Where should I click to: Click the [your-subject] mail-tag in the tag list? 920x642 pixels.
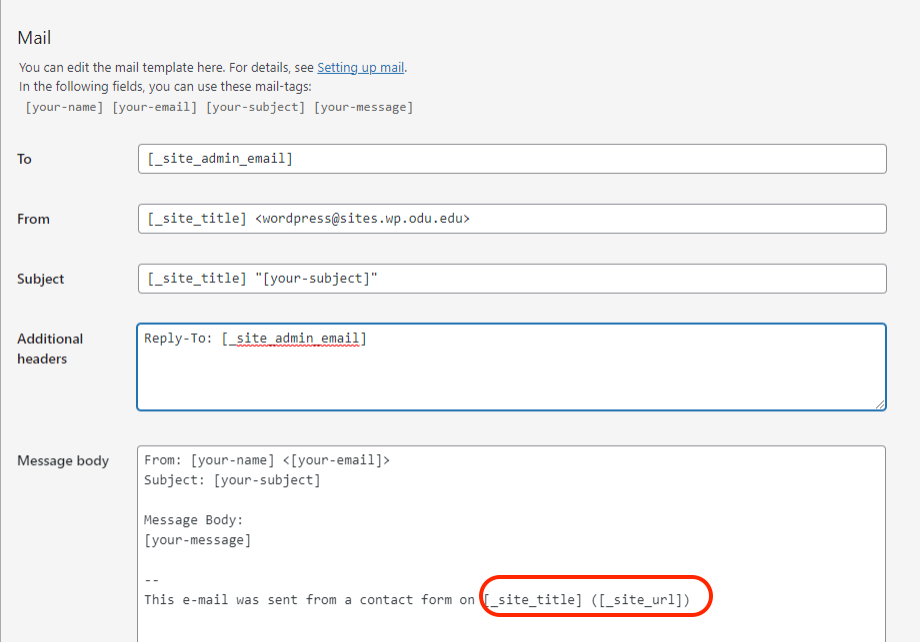pos(255,107)
